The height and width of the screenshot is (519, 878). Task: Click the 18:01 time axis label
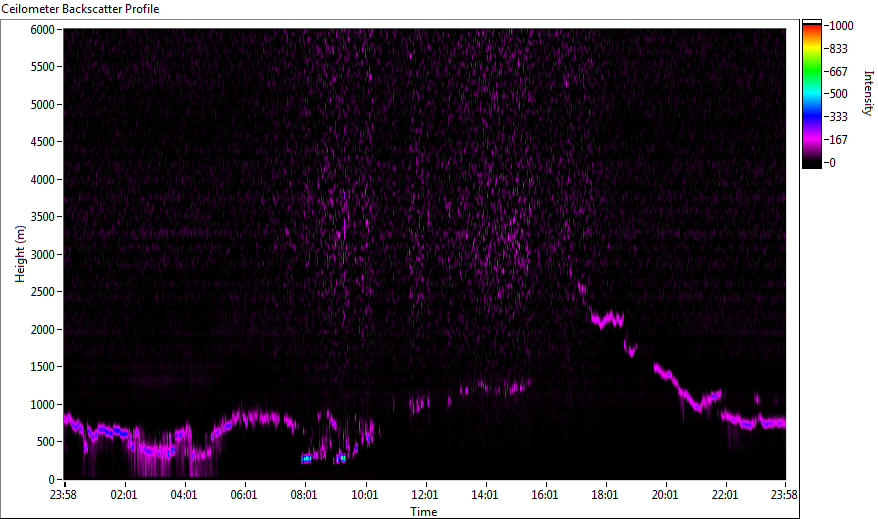[x=605, y=495]
